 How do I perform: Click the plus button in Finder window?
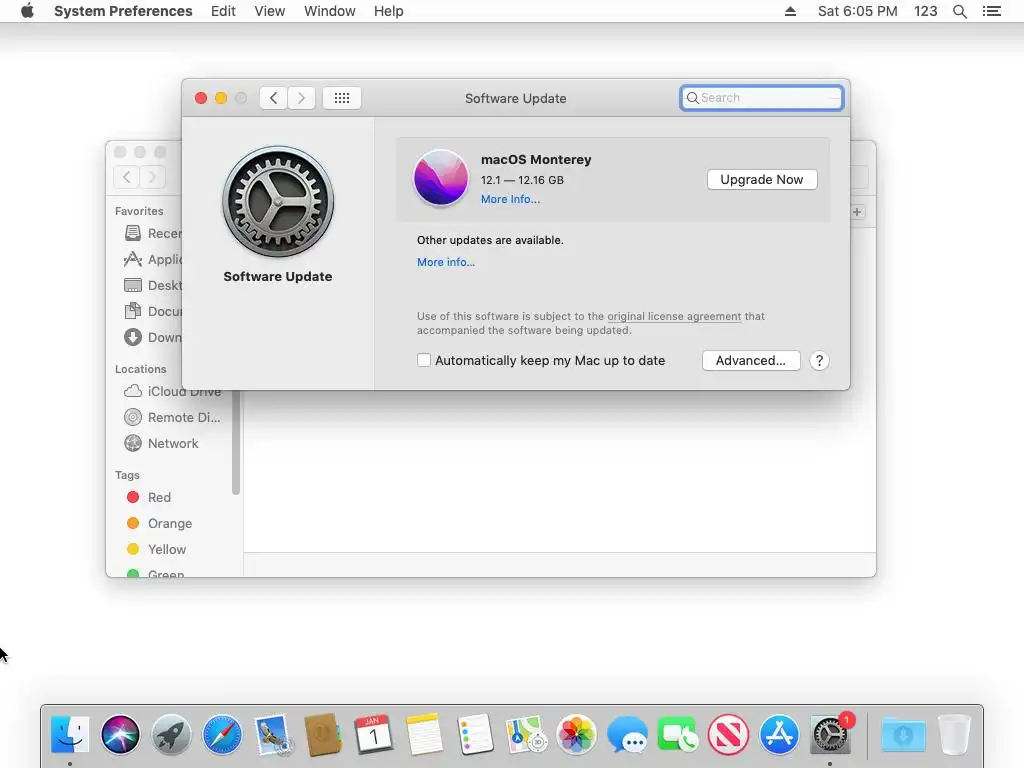coord(857,212)
